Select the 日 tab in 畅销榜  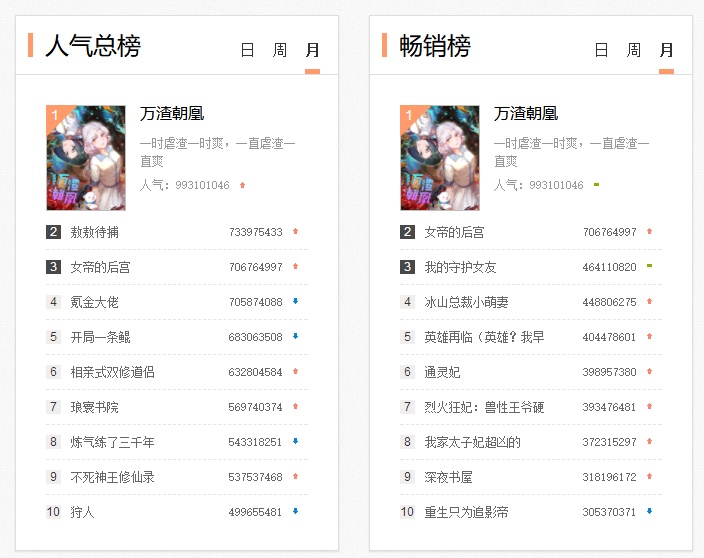click(x=602, y=50)
